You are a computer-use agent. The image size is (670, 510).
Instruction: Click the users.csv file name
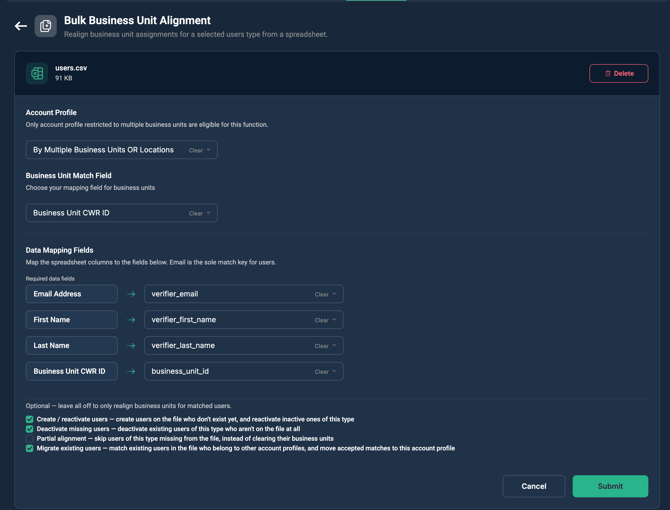click(x=71, y=68)
